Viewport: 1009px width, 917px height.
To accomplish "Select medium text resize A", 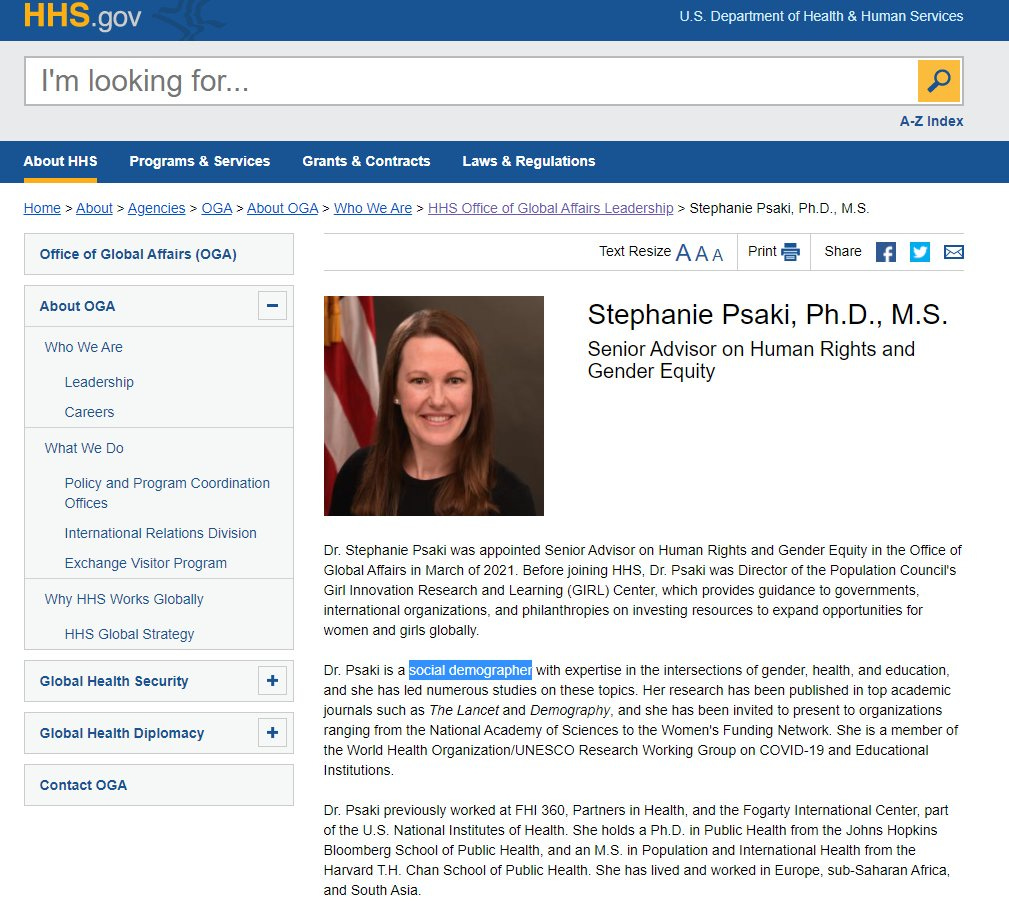I will tap(701, 254).
